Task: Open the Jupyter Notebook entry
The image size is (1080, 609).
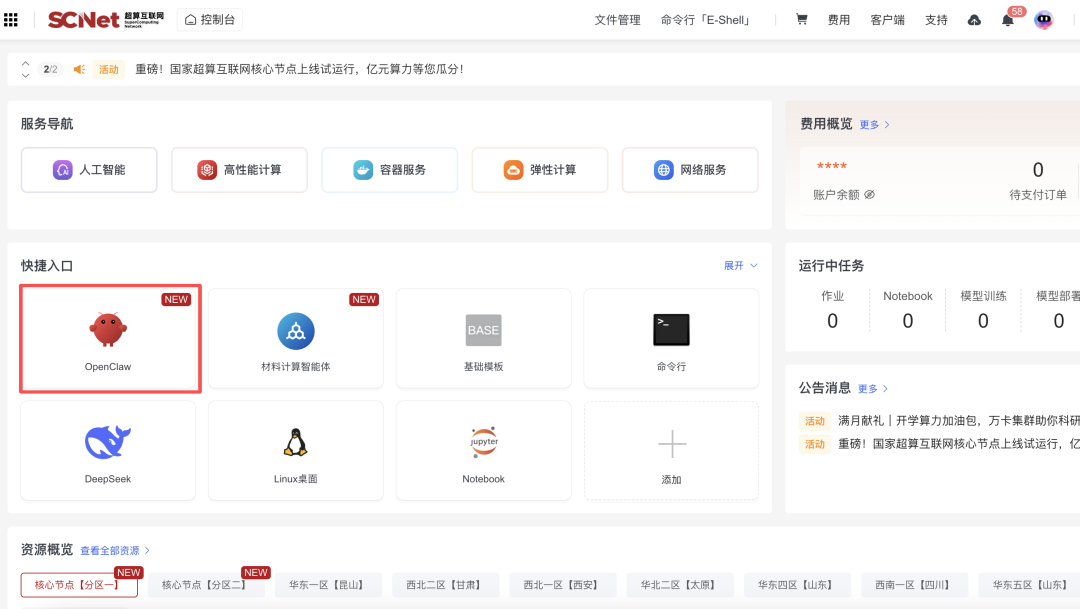Action: pos(483,440)
